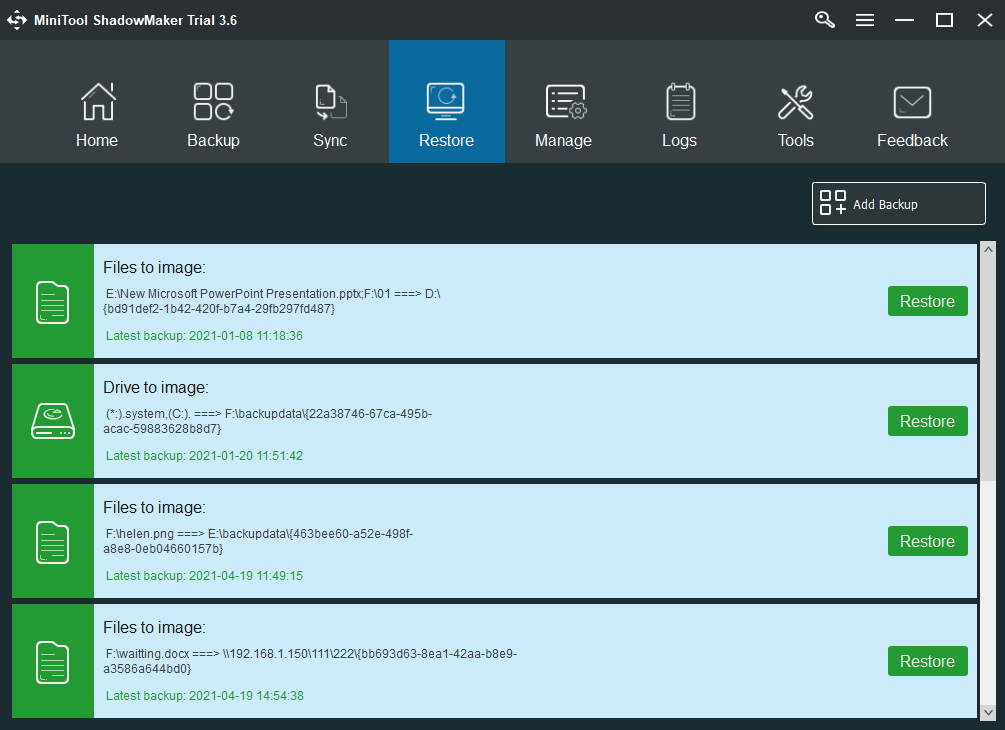Screen dimensions: 1005x730
Task: Open the Feedback envelope icon
Action: tap(912, 103)
